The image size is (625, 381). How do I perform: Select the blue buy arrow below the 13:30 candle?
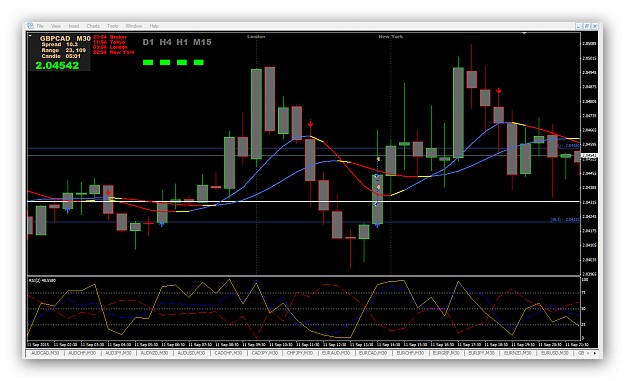[x=377, y=225]
